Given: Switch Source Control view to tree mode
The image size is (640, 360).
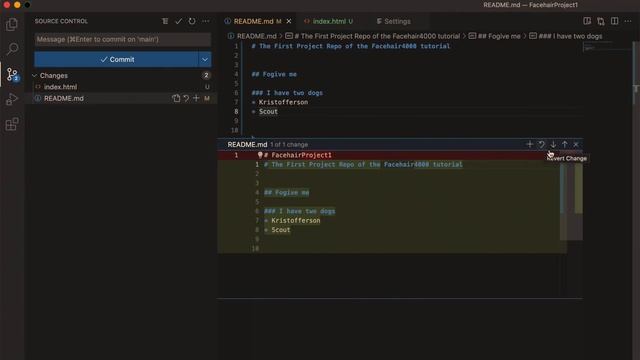Looking at the screenshot, I should [165, 21].
